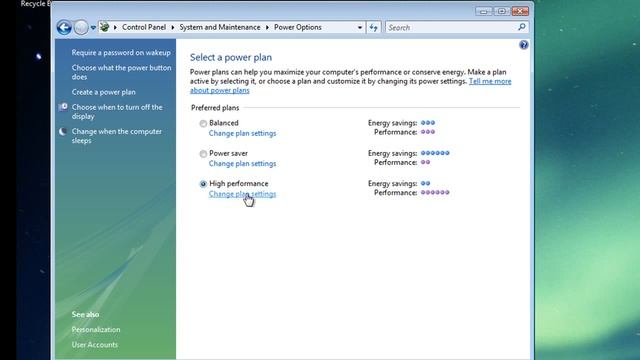Open the address bar history dropdown
The width and height of the screenshot is (640, 360).
click(360, 28)
